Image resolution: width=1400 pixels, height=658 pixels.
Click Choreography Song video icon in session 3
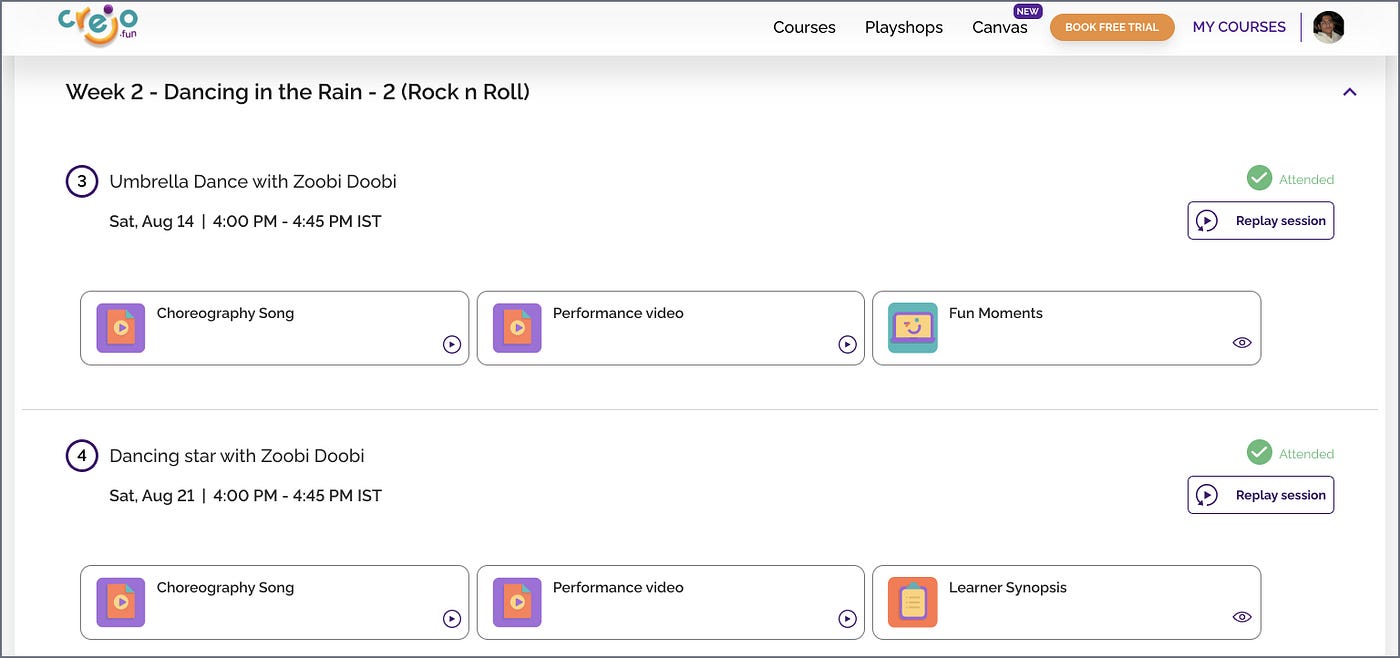coord(121,328)
